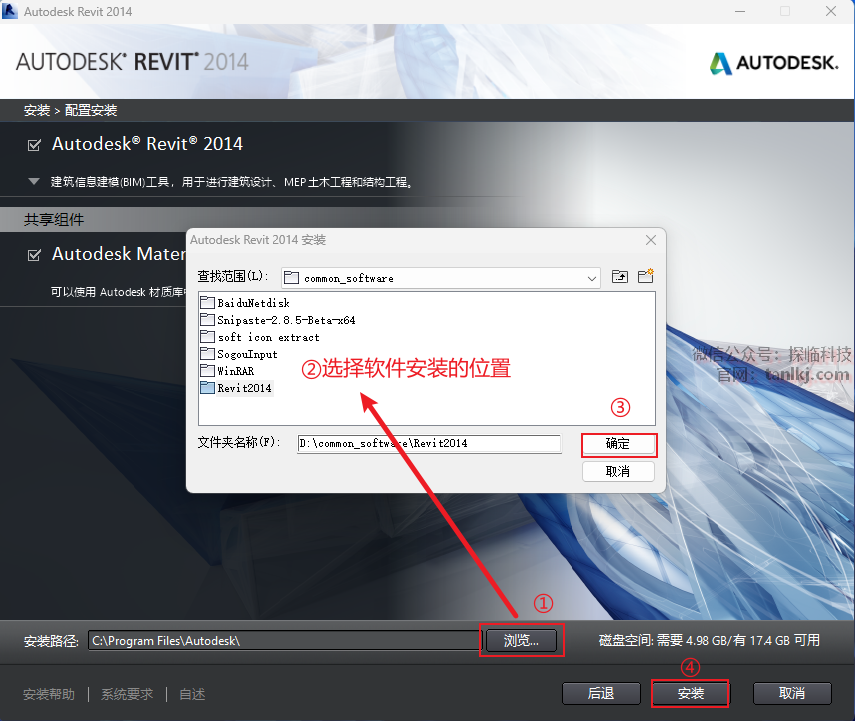Select the soft icon extract folder
The height and width of the screenshot is (721, 855).
coord(260,337)
